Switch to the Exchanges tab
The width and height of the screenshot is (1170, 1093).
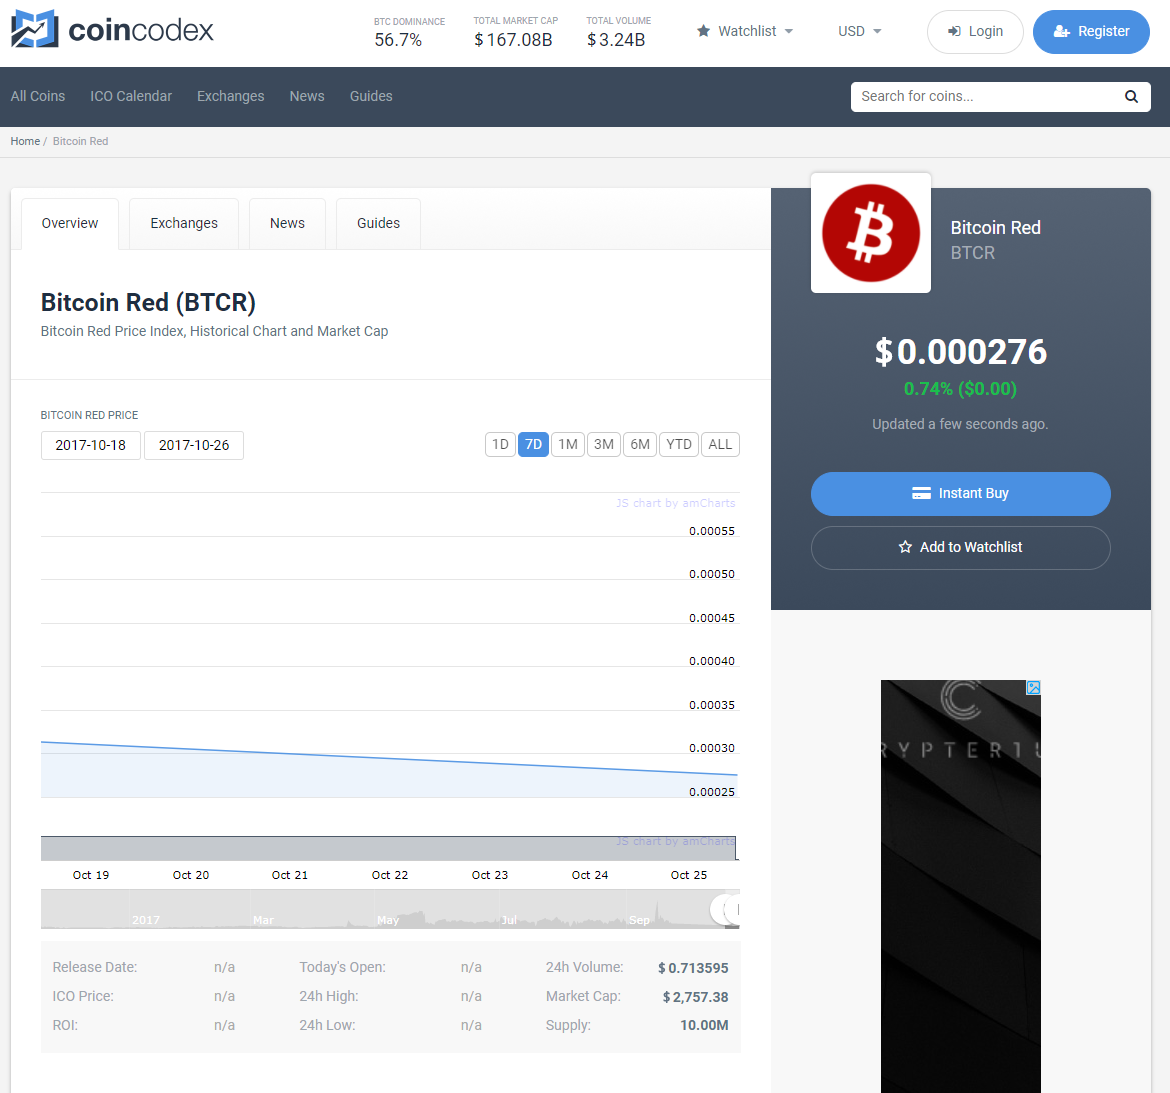coord(184,223)
